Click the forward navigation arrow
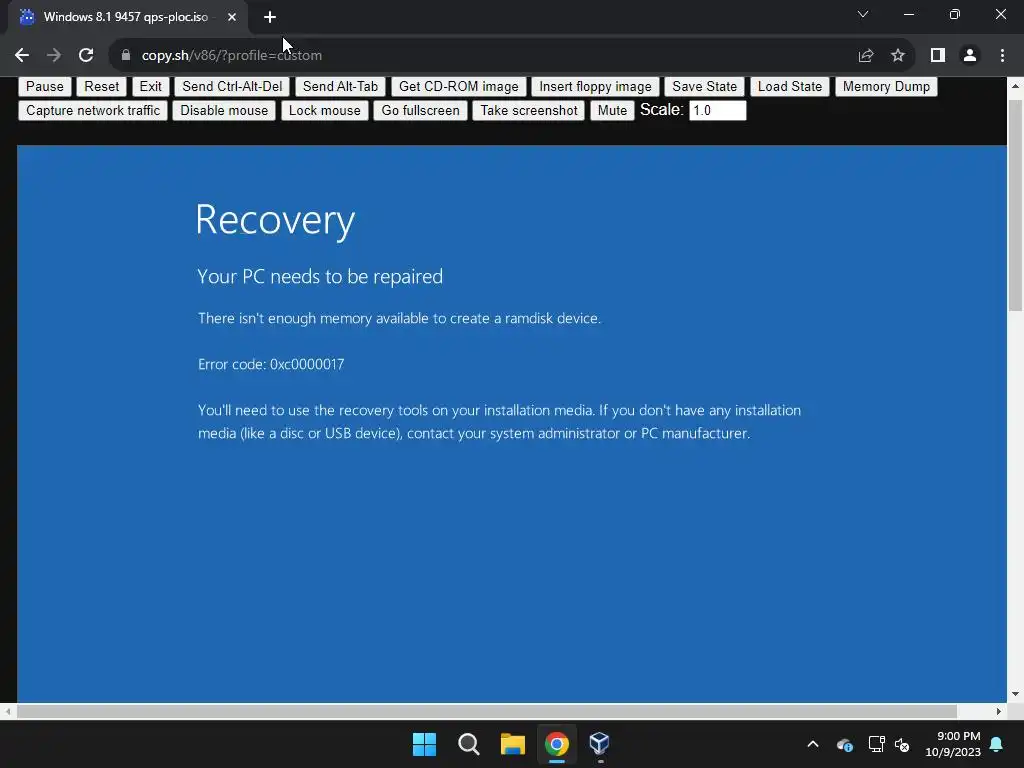This screenshot has height=768, width=1024. (54, 56)
